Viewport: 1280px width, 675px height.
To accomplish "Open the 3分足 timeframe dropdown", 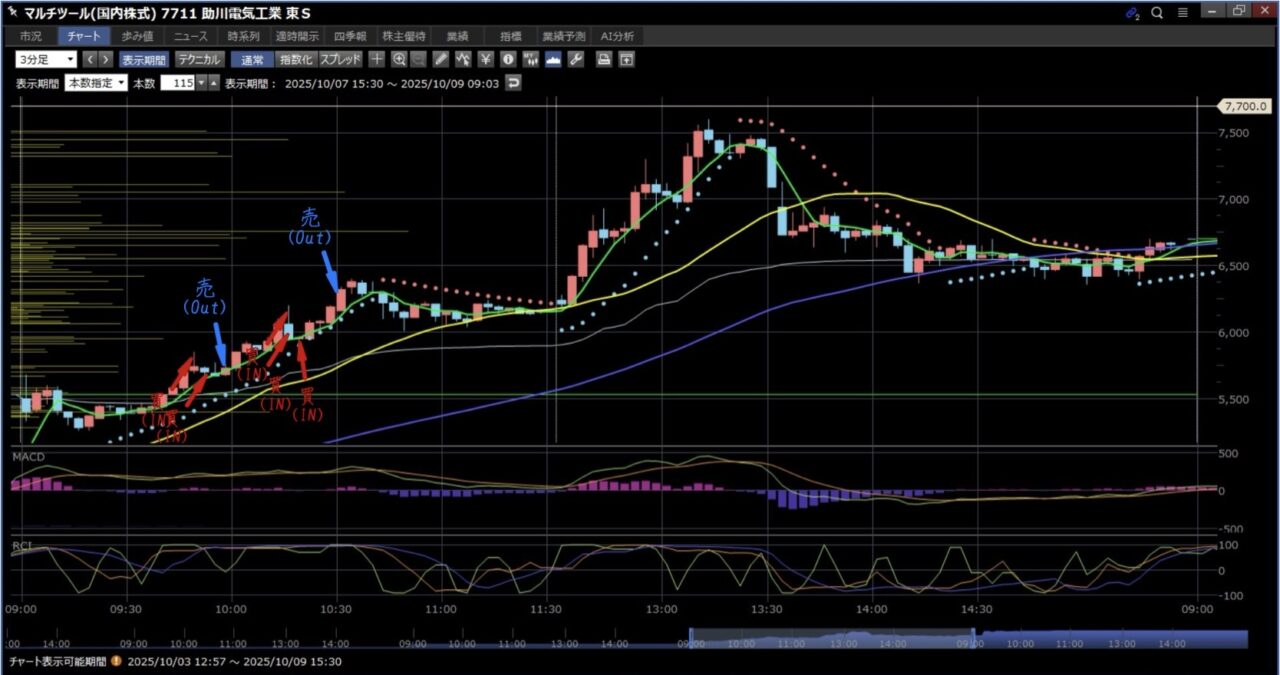I will [x=46, y=60].
